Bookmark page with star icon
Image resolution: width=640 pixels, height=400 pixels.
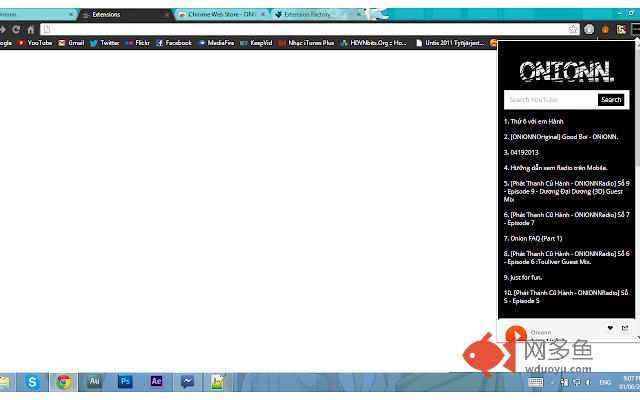pos(573,30)
